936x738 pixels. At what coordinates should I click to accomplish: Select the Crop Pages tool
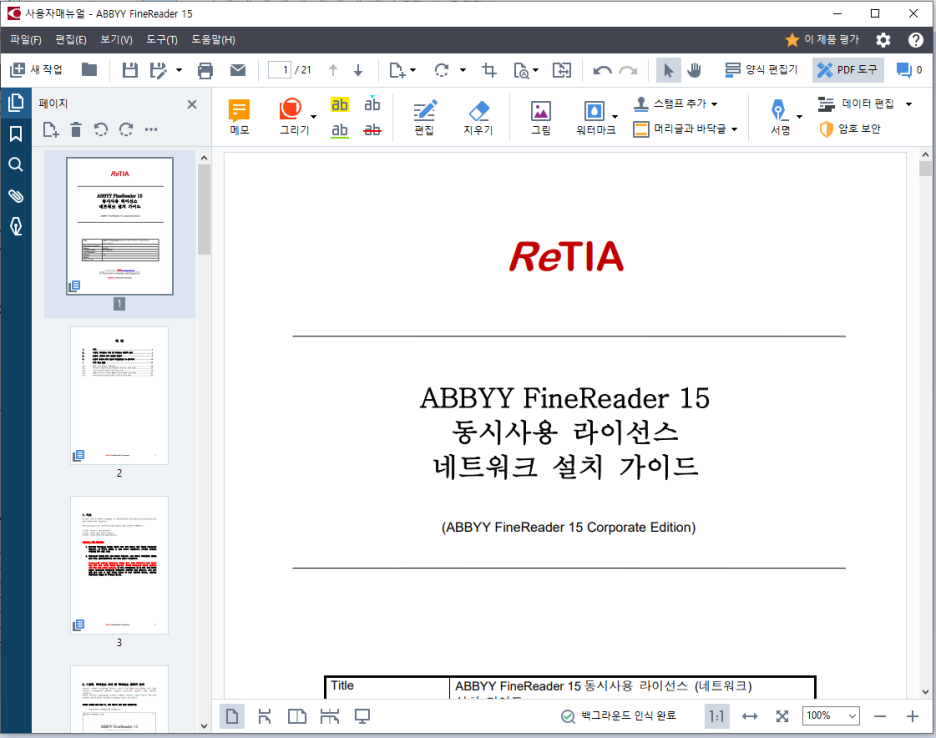point(489,70)
